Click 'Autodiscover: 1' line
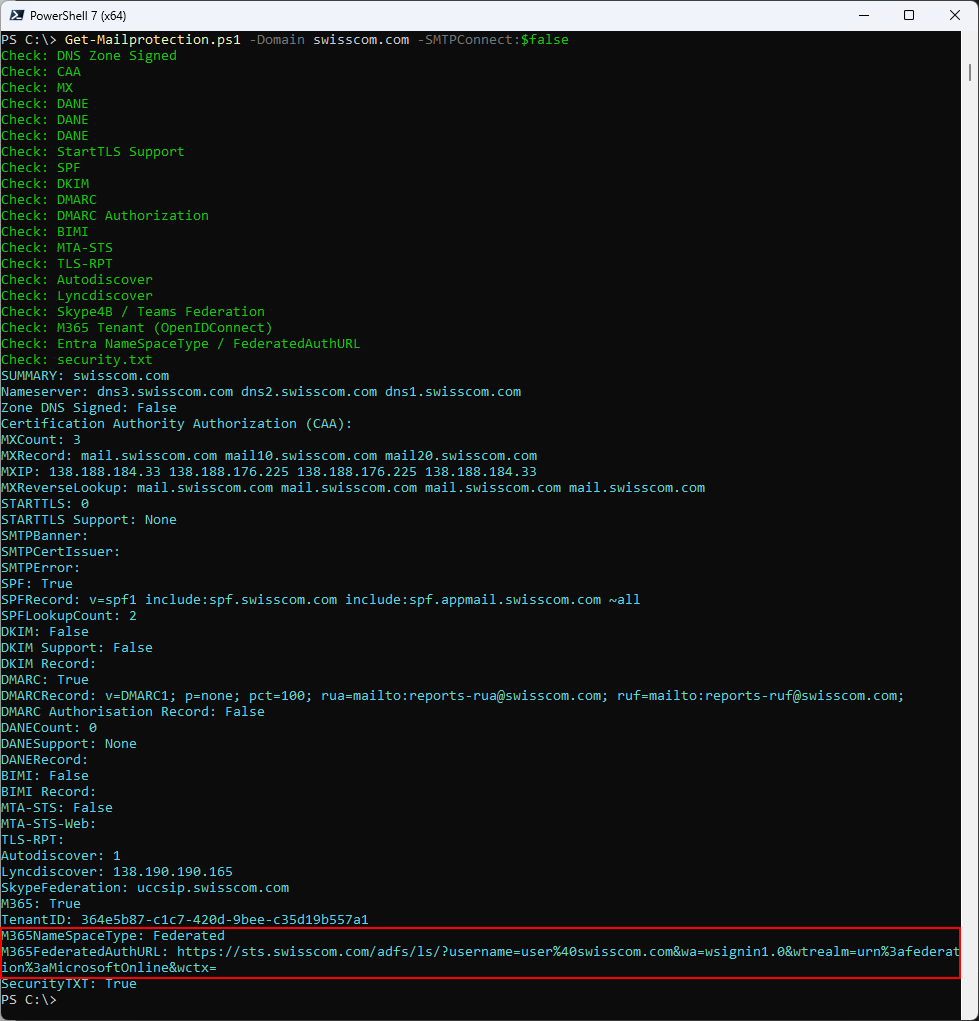The image size is (979, 1021). click(x=61, y=856)
